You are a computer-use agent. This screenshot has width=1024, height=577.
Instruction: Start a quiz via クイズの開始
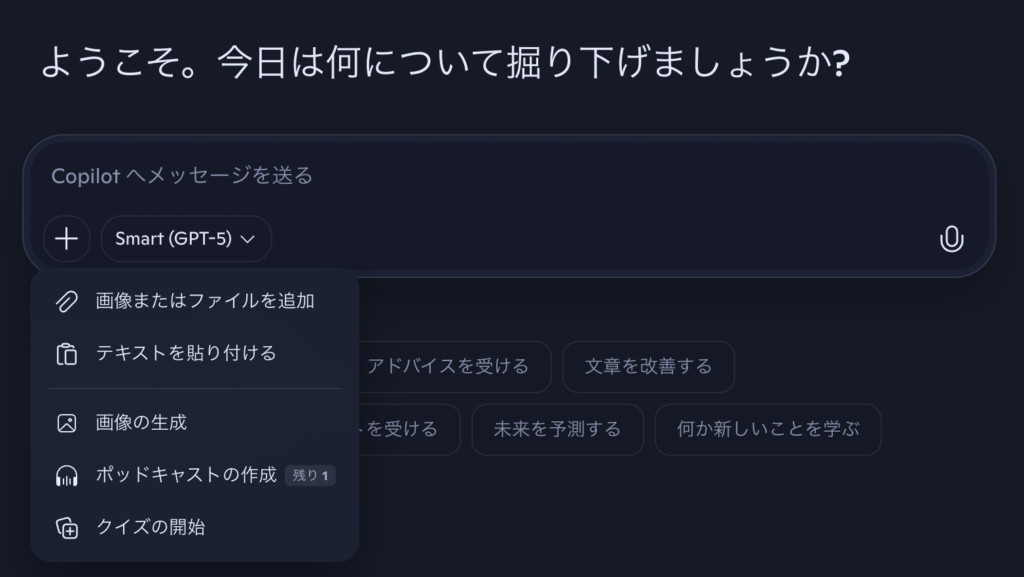150,528
